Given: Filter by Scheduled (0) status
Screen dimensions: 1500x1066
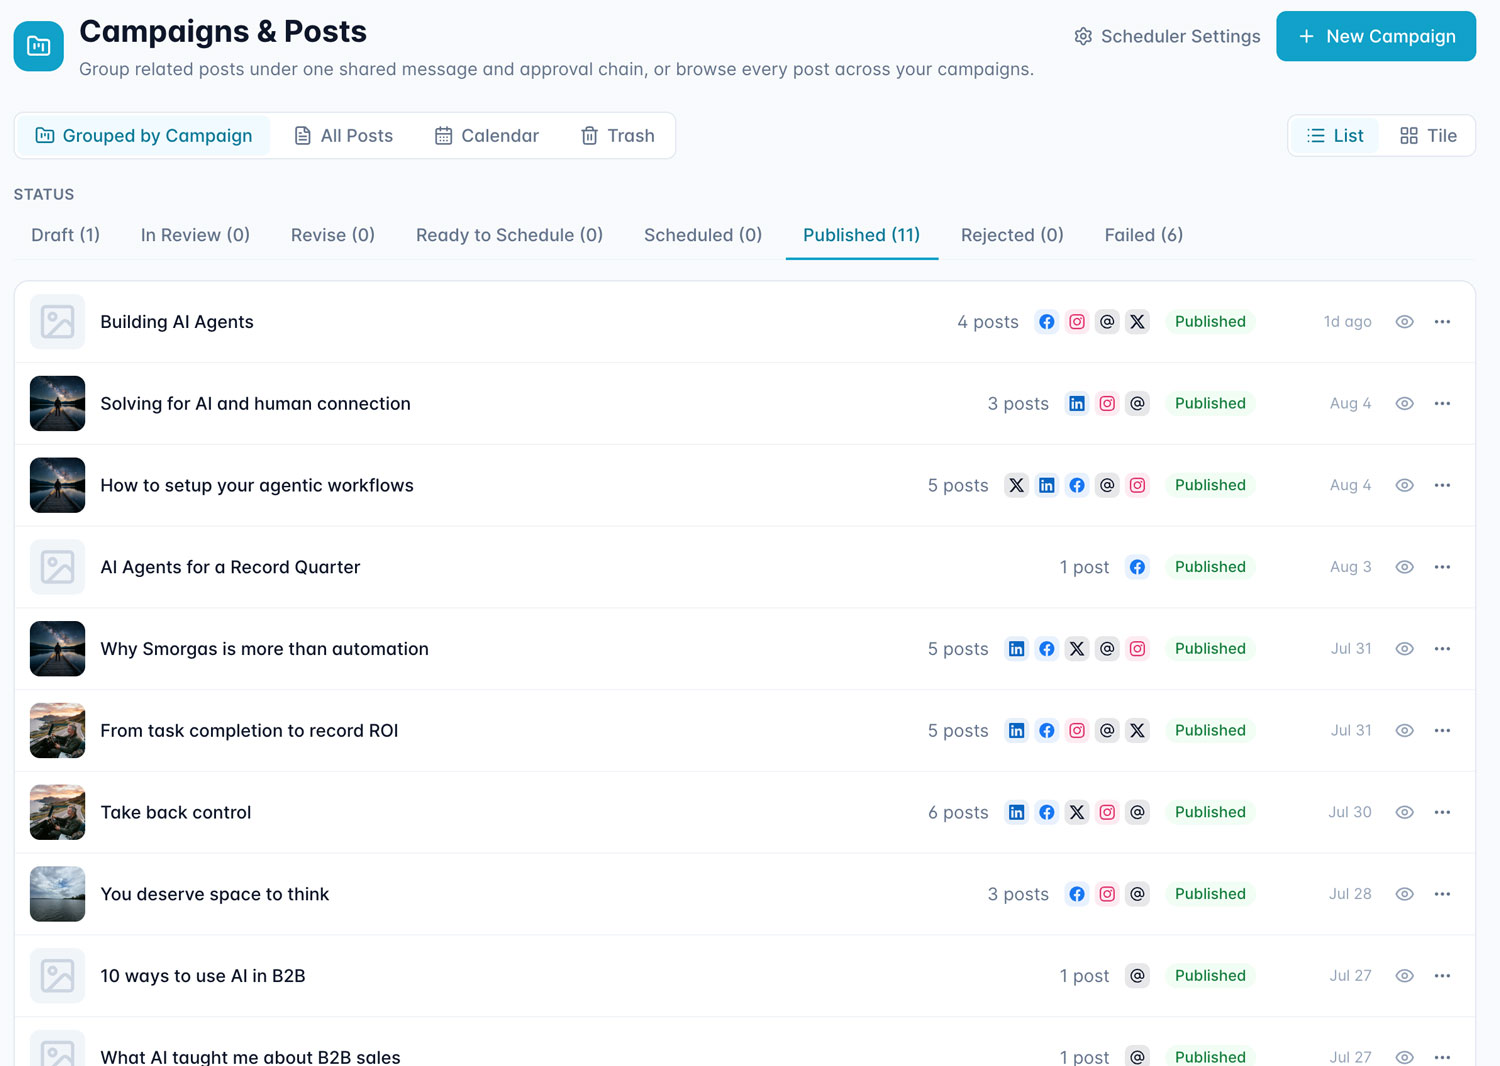Looking at the screenshot, I should 703,235.
